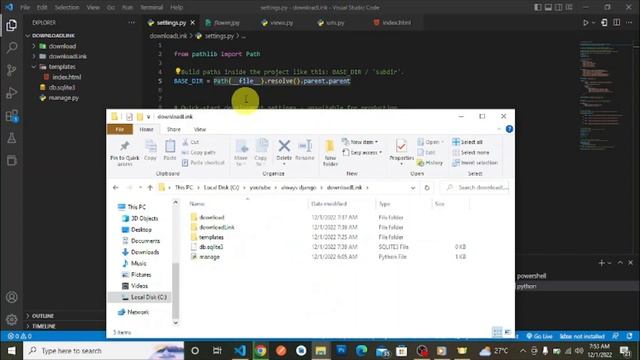Open File Explorer Help question icon
The height and width of the screenshot is (360, 640).
pyautogui.click(x=509, y=129)
